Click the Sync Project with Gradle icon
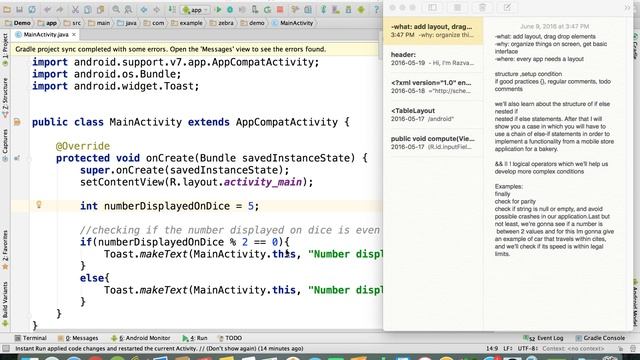This screenshot has width=640, height=360. [323, 9]
